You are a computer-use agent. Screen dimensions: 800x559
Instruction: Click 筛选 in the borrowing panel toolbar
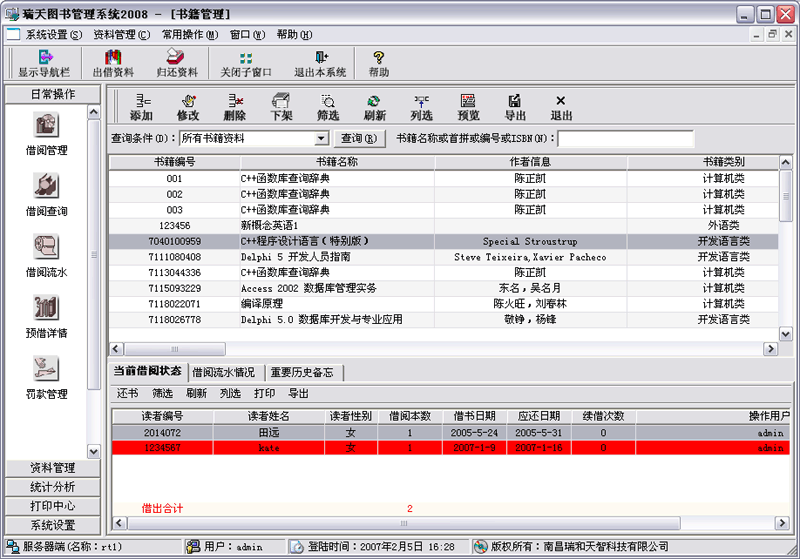coord(162,393)
